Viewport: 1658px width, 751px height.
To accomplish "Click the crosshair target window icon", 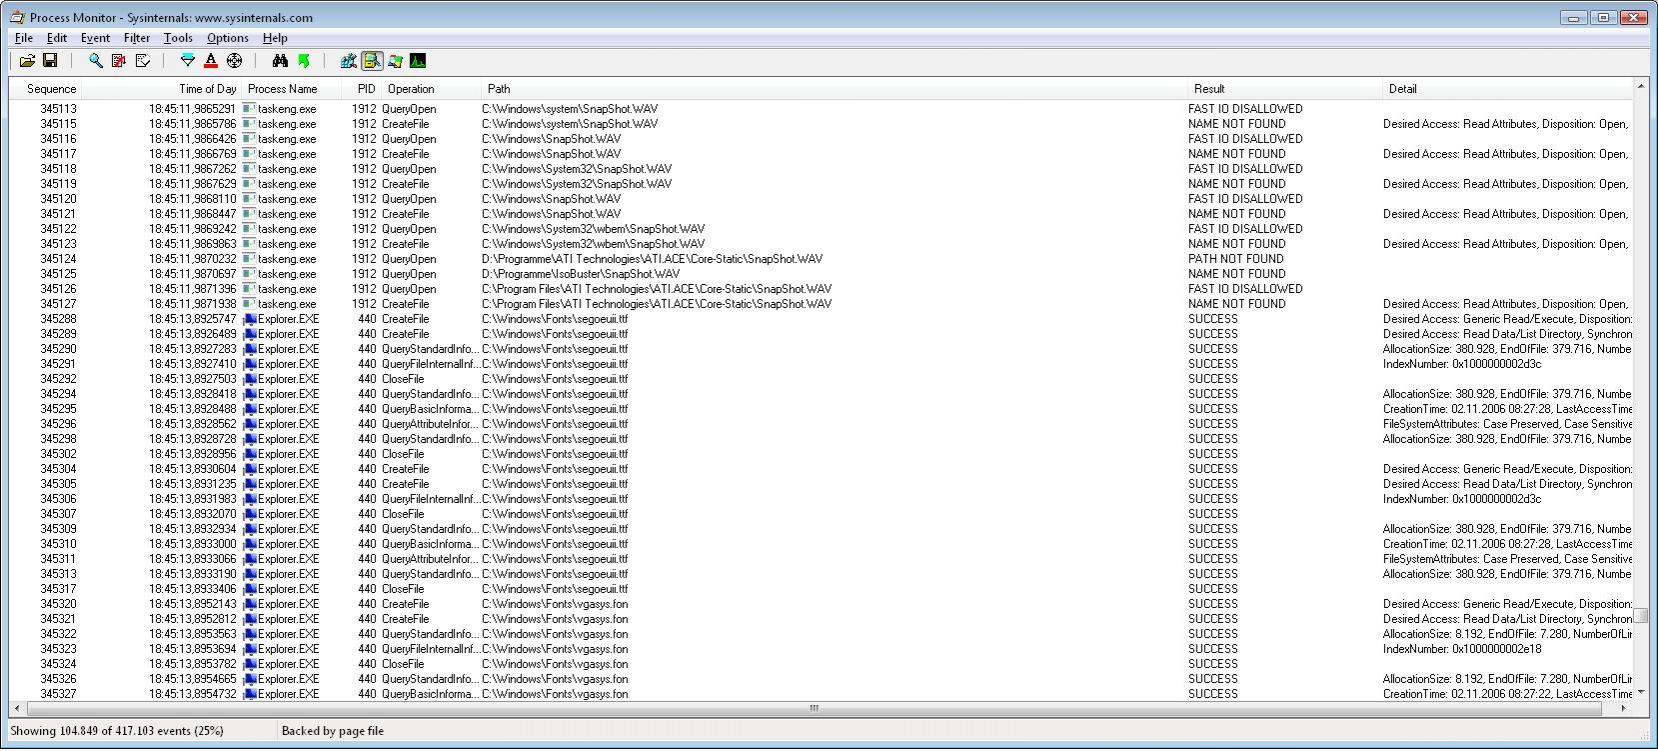I will 234,61.
